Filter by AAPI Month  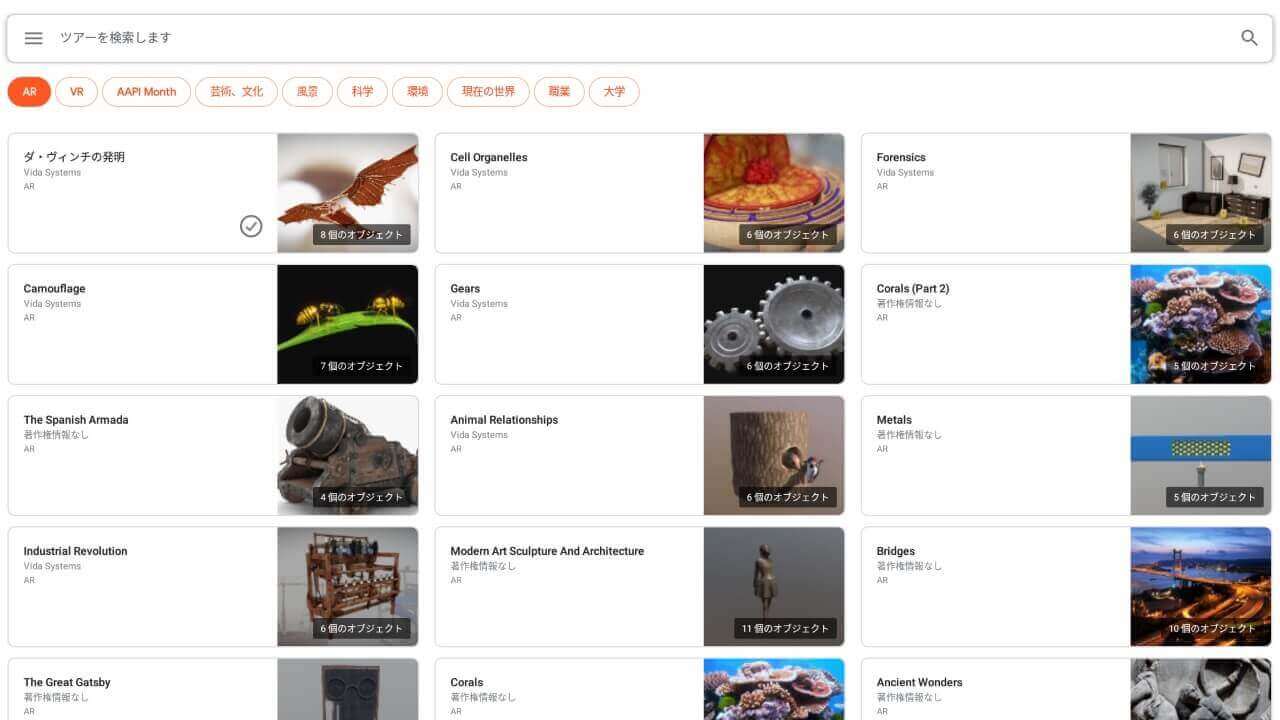pyautogui.click(x=146, y=92)
